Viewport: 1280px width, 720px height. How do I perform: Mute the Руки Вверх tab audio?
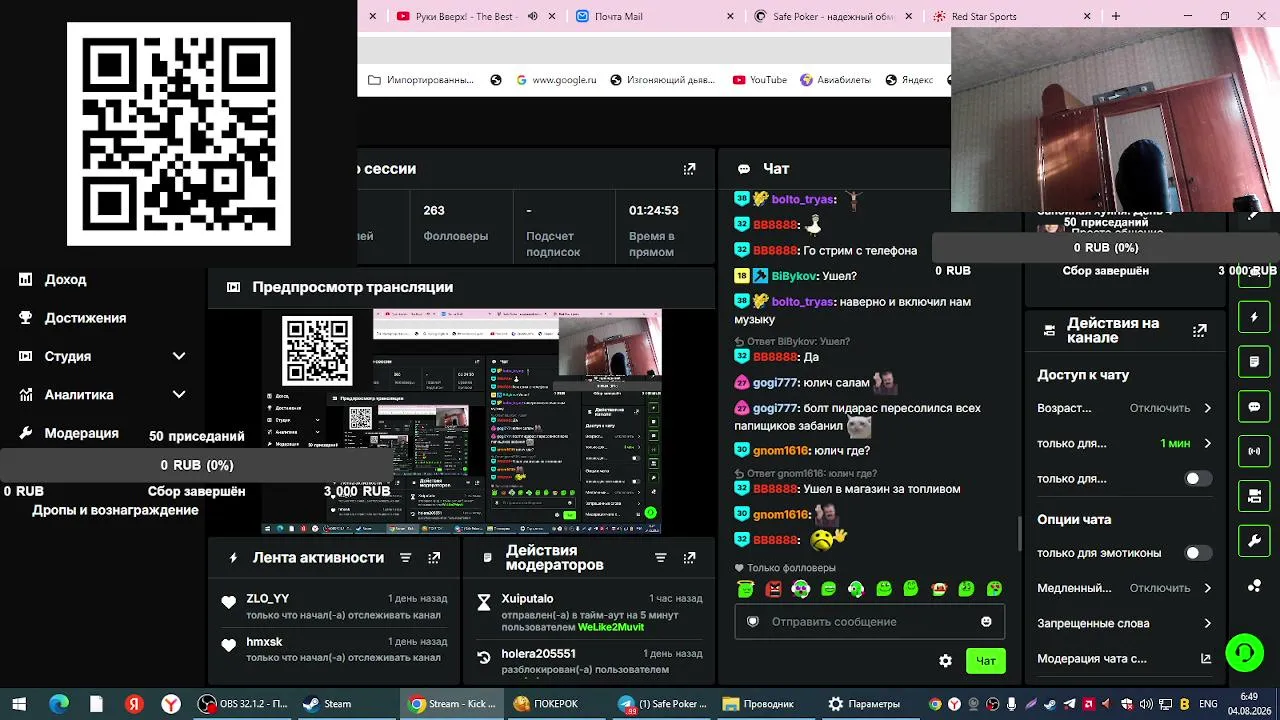click(532, 16)
